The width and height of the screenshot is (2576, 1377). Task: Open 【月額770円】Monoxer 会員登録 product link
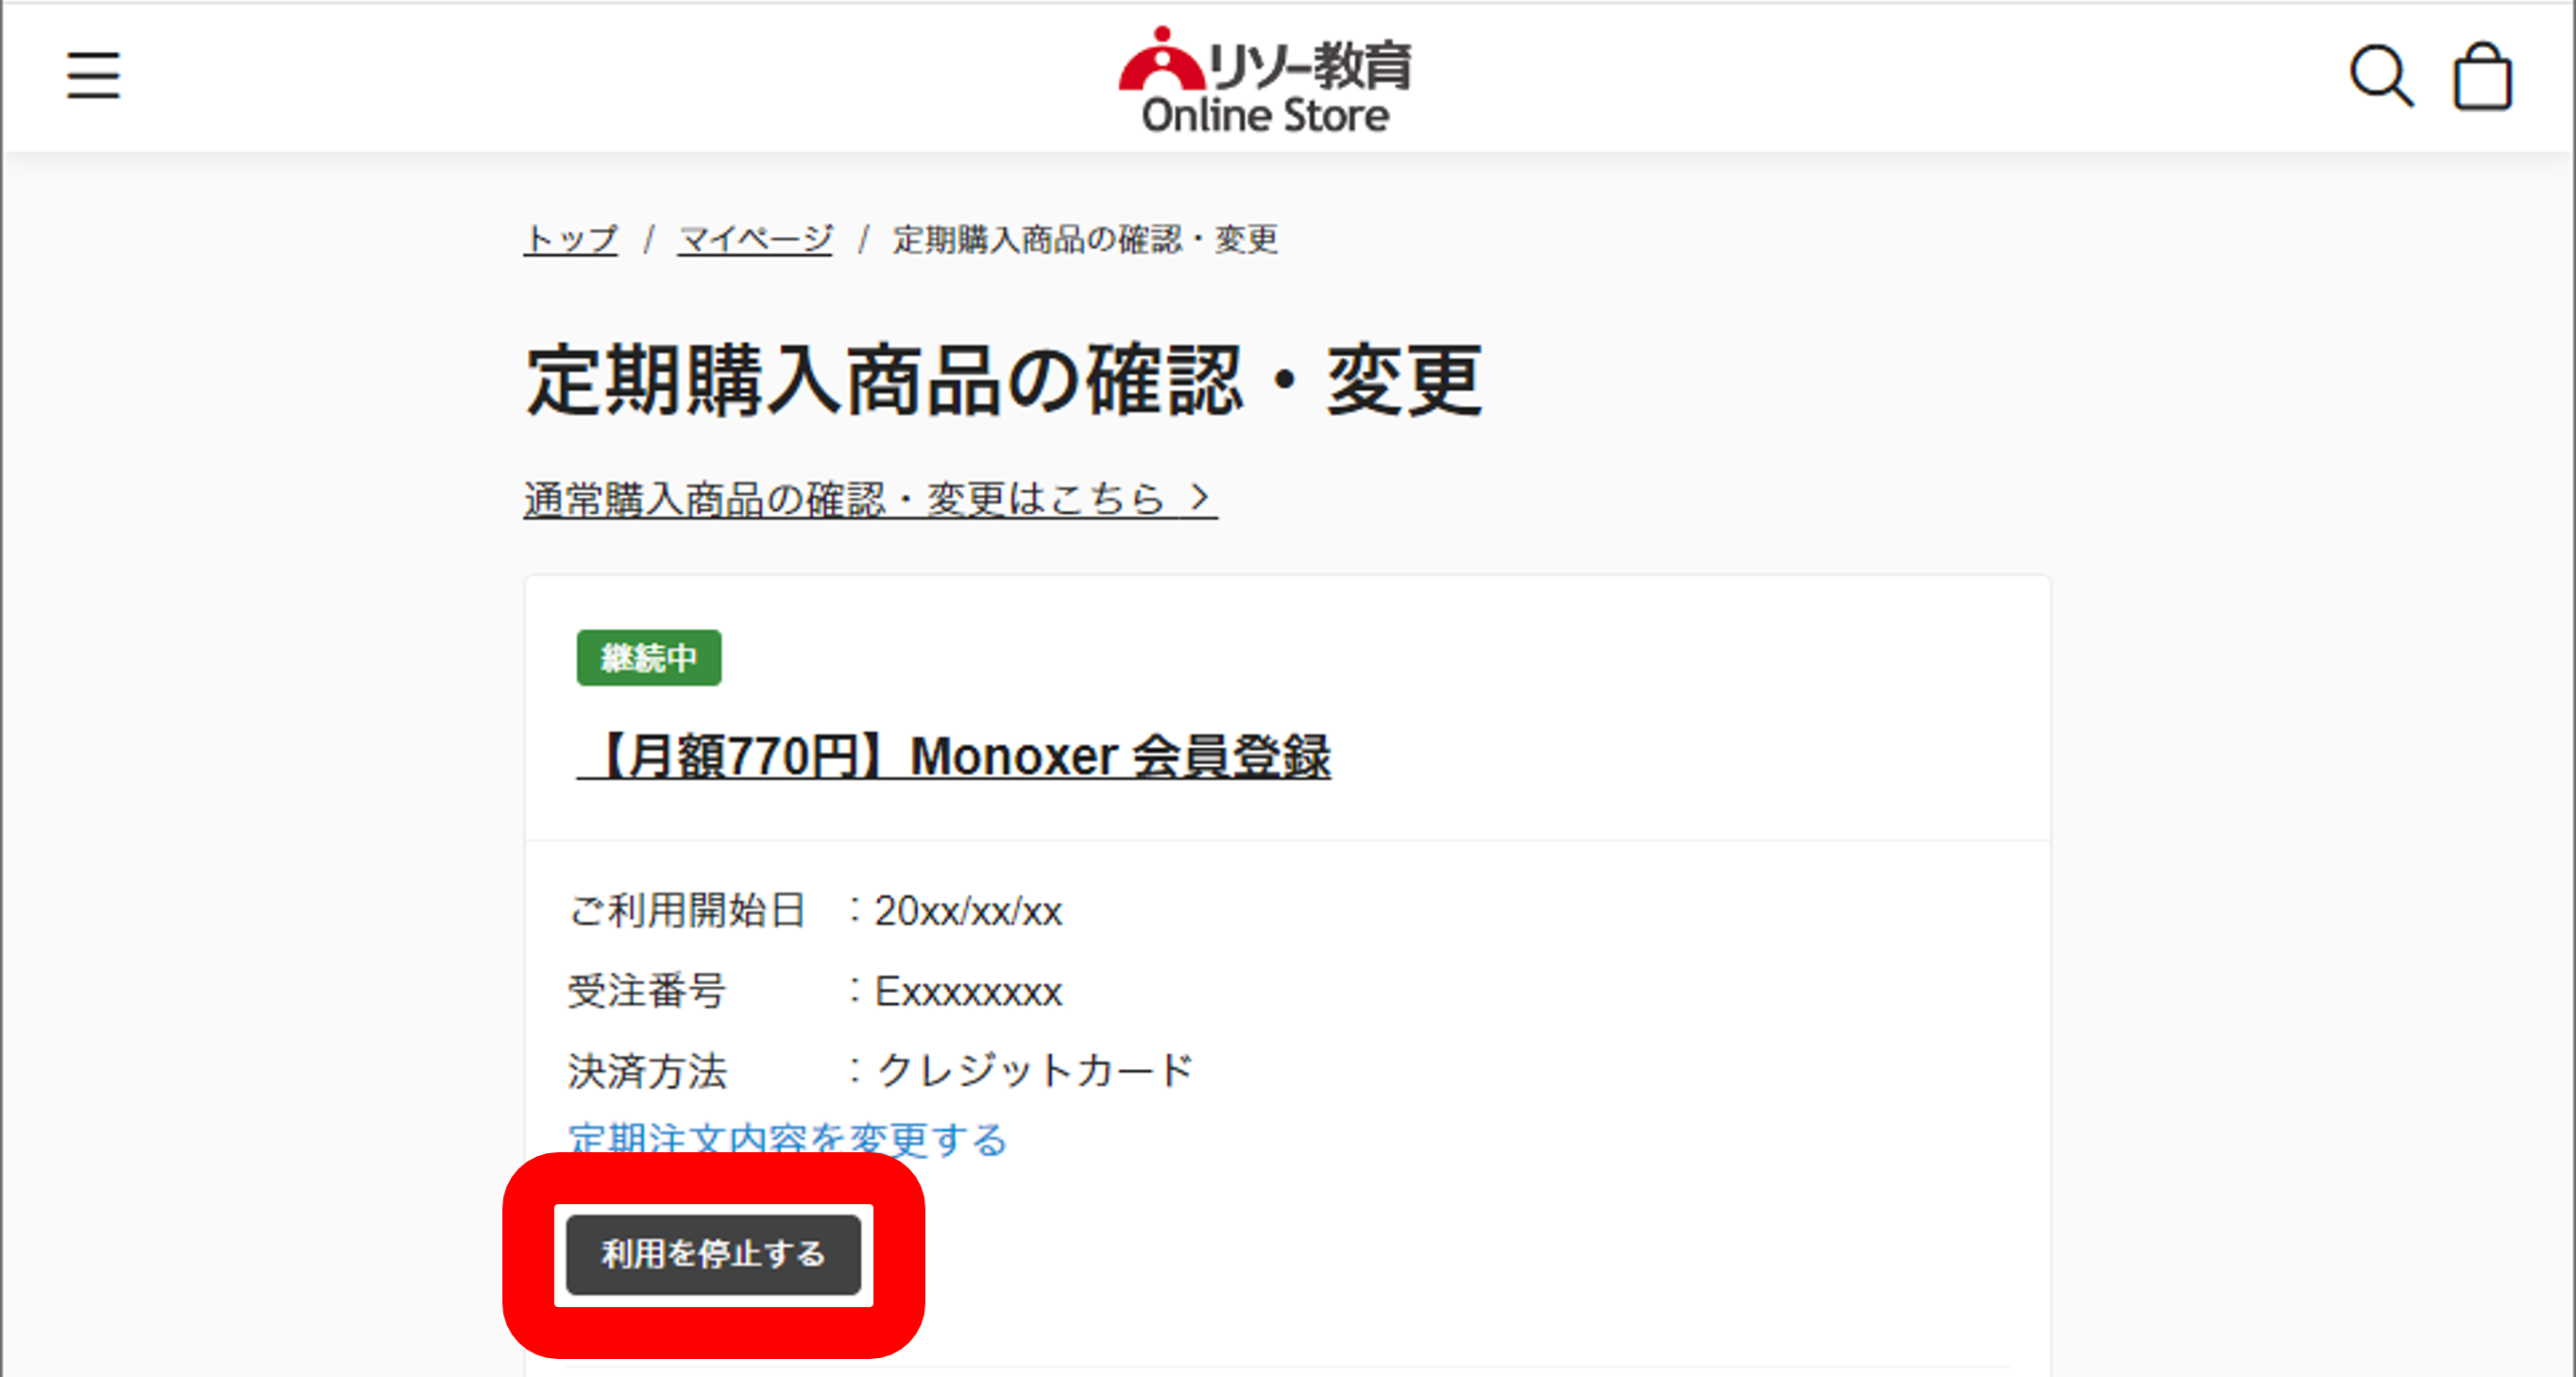click(x=954, y=756)
